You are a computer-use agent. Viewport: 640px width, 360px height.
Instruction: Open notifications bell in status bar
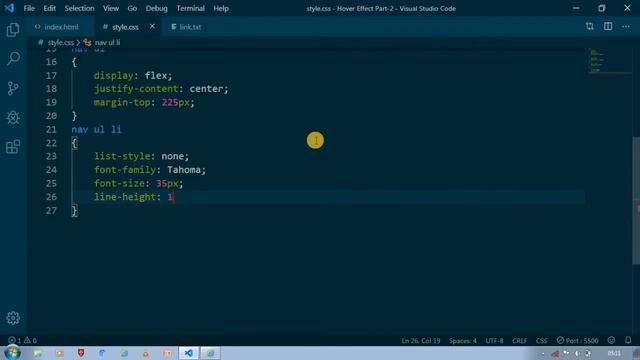[x=628, y=340]
